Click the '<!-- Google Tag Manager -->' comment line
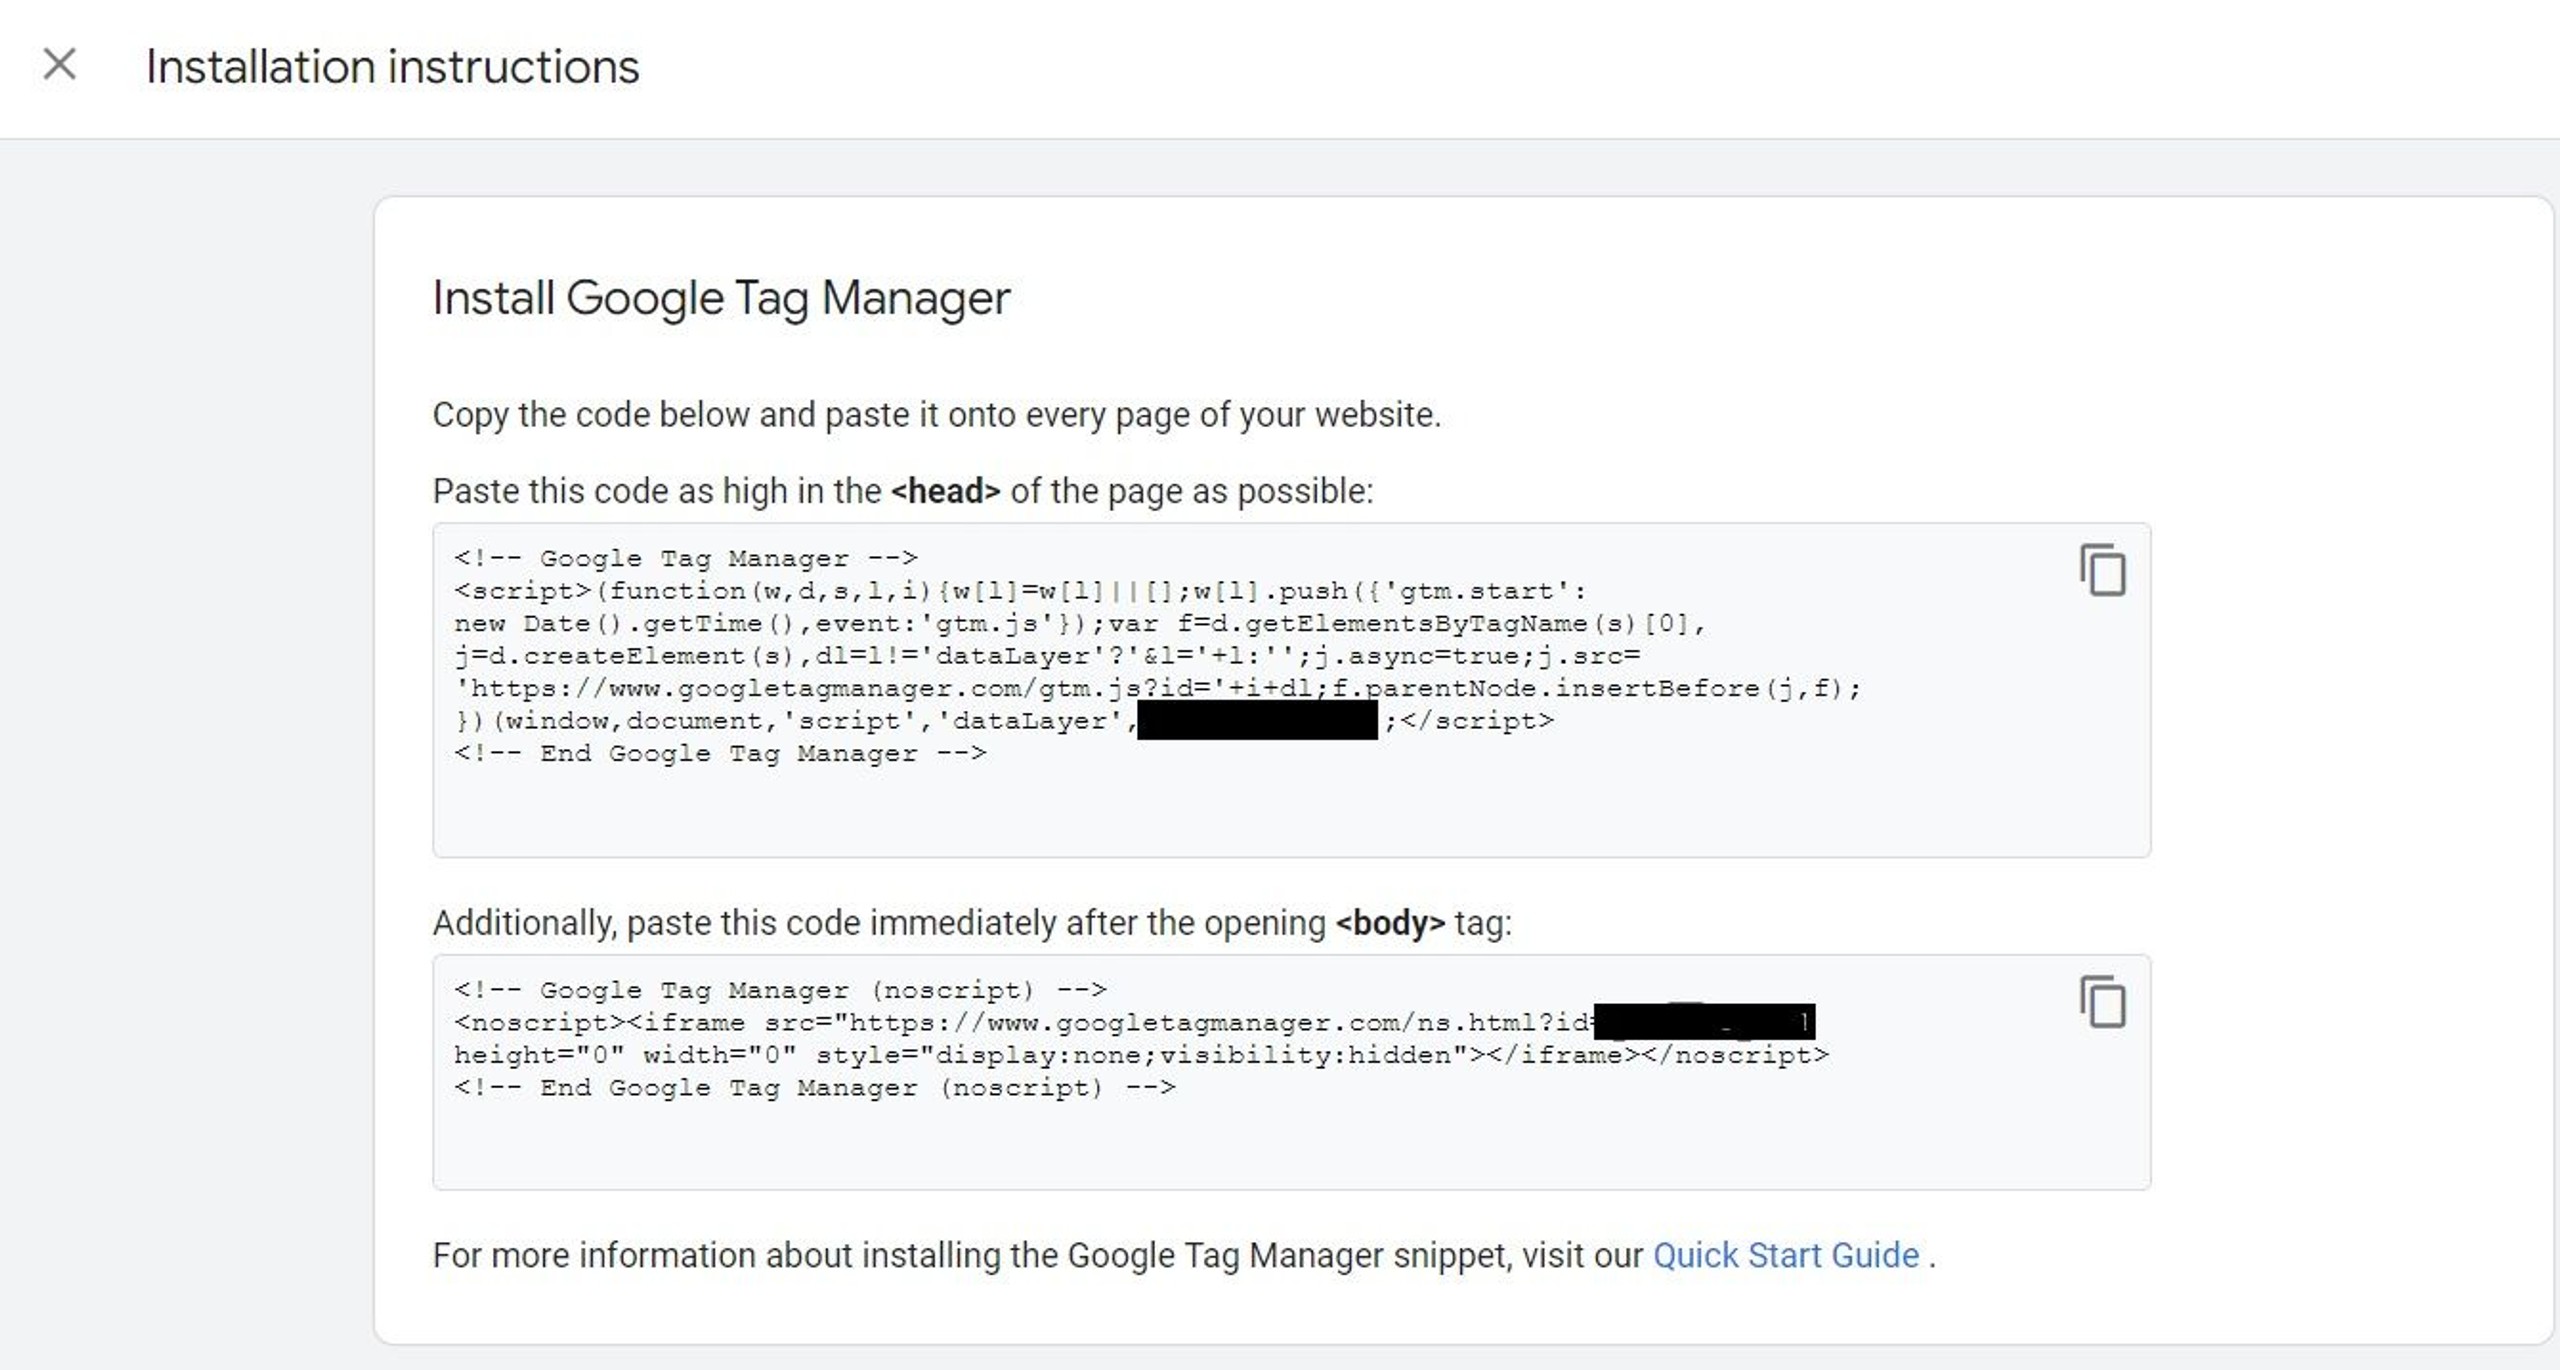The height and width of the screenshot is (1370, 2560). coord(685,558)
